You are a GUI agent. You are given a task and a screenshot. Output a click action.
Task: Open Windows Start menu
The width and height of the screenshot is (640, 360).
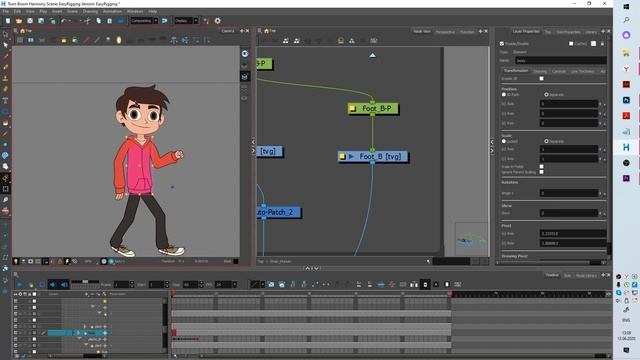coord(626,7)
